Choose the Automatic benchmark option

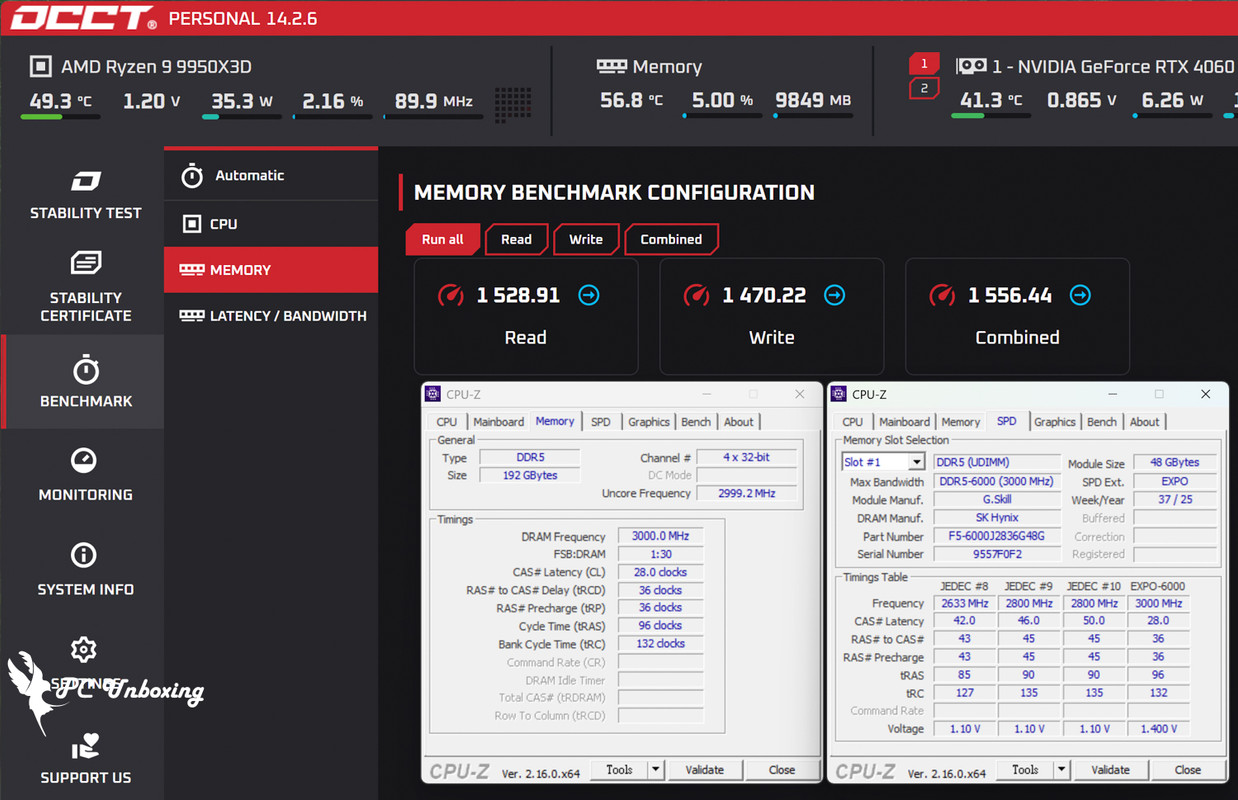coord(271,176)
